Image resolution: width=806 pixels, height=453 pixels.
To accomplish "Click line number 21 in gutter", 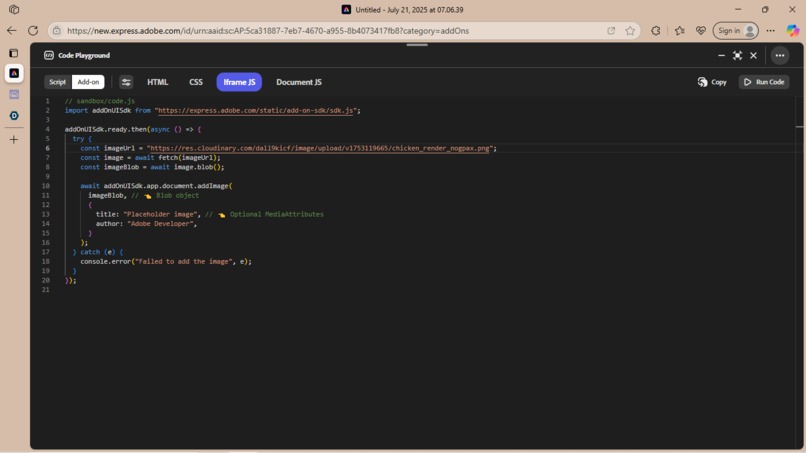I will coord(46,289).
